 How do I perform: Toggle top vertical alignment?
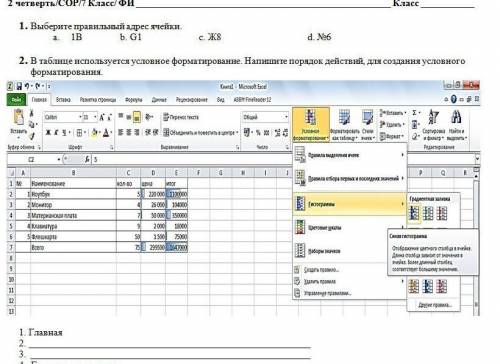(x=121, y=116)
